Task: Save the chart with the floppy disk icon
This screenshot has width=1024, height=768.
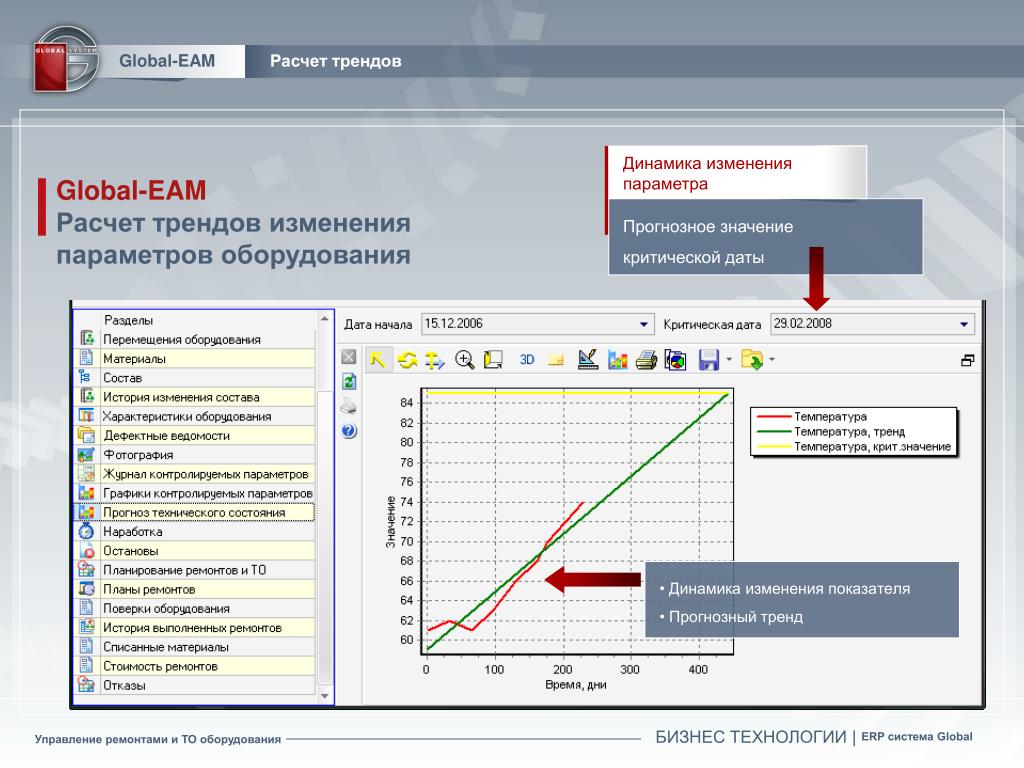Action: pos(709,360)
